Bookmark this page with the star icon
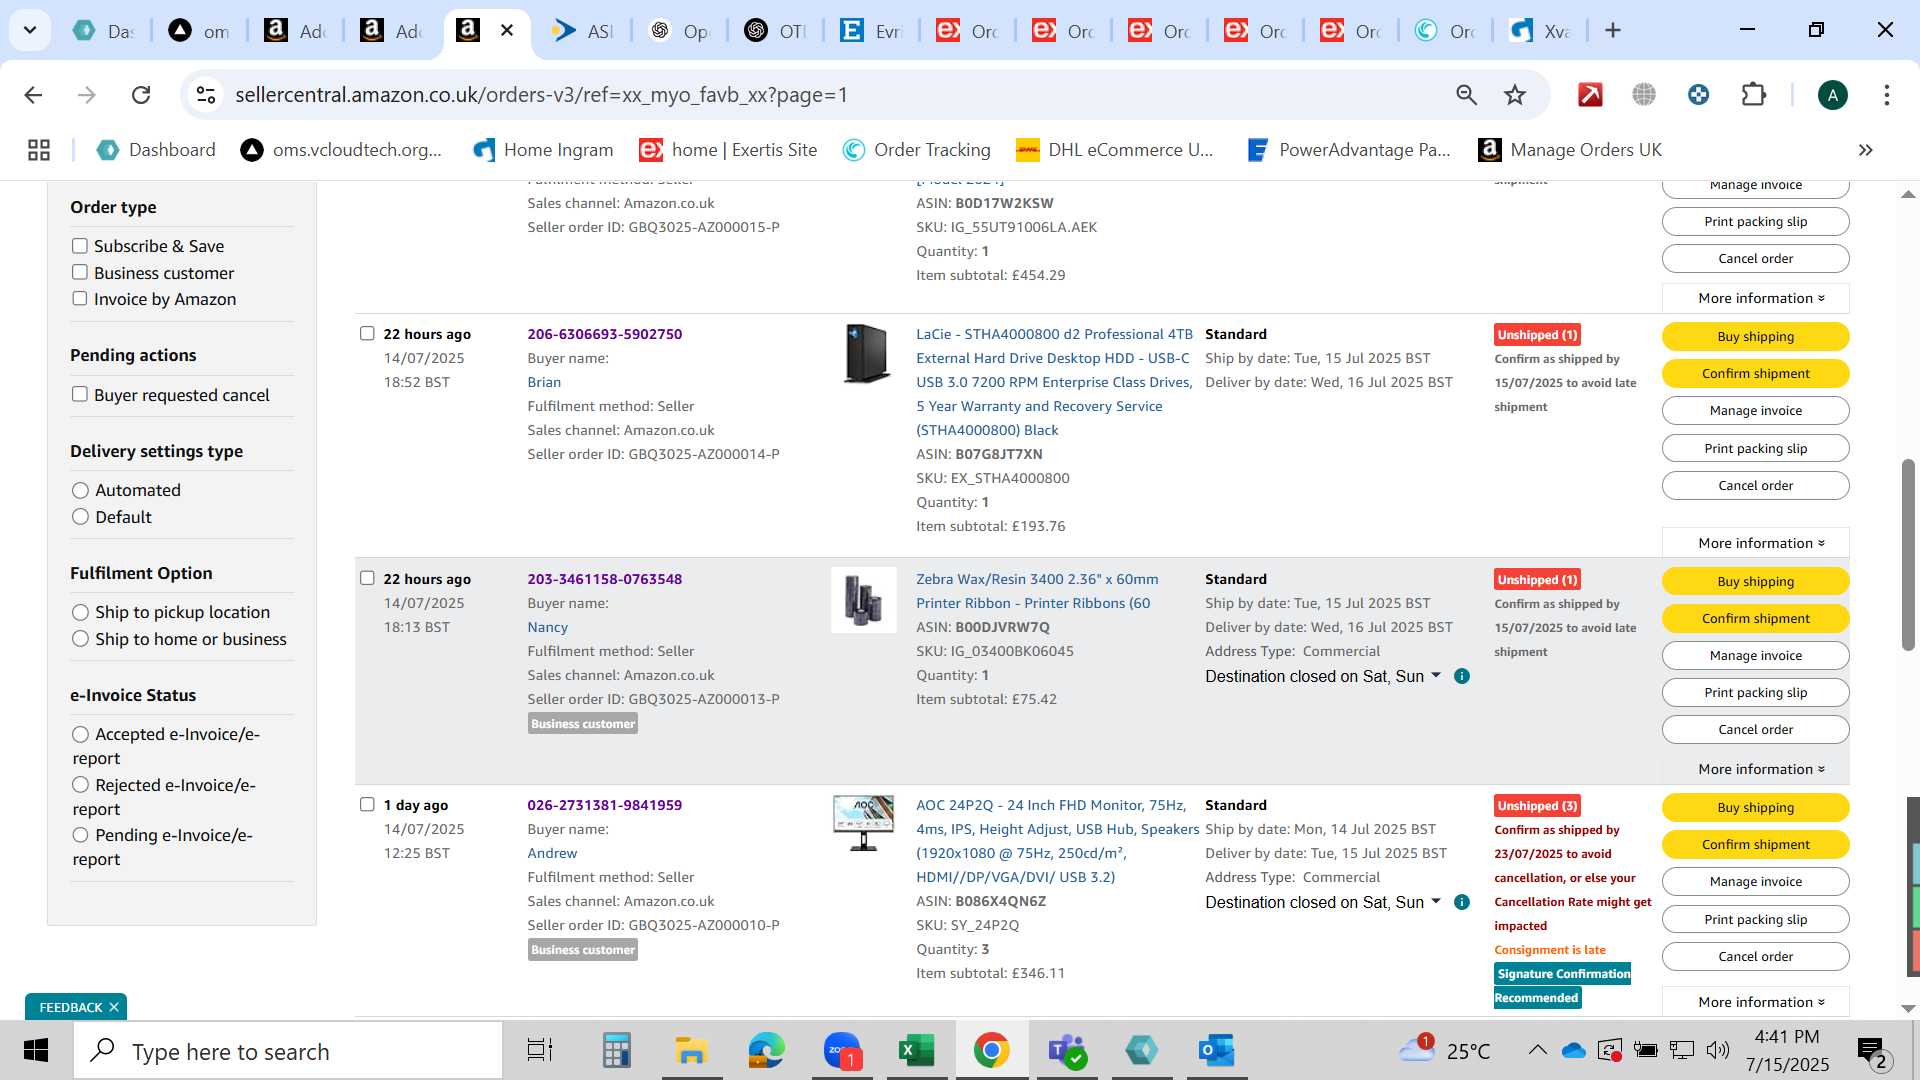The width and height of the screenshot is (1920, 1080). 1515,95
